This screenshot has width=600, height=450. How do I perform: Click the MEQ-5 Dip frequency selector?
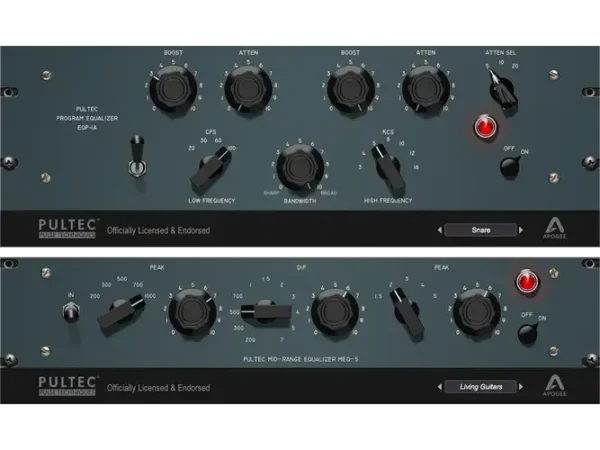pyautogui.click(x=266, y=311)
